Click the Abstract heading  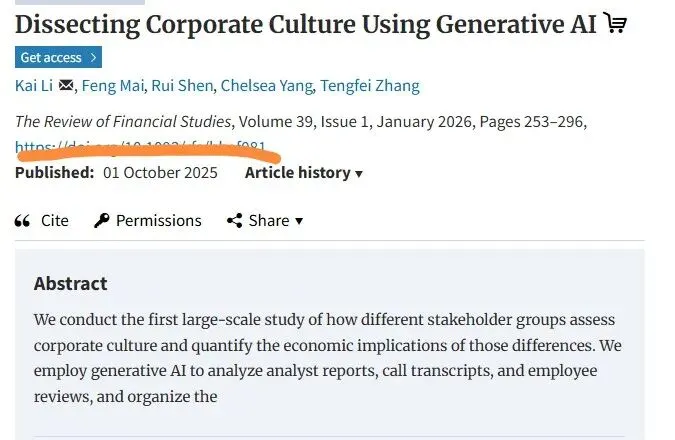[70, 283]
